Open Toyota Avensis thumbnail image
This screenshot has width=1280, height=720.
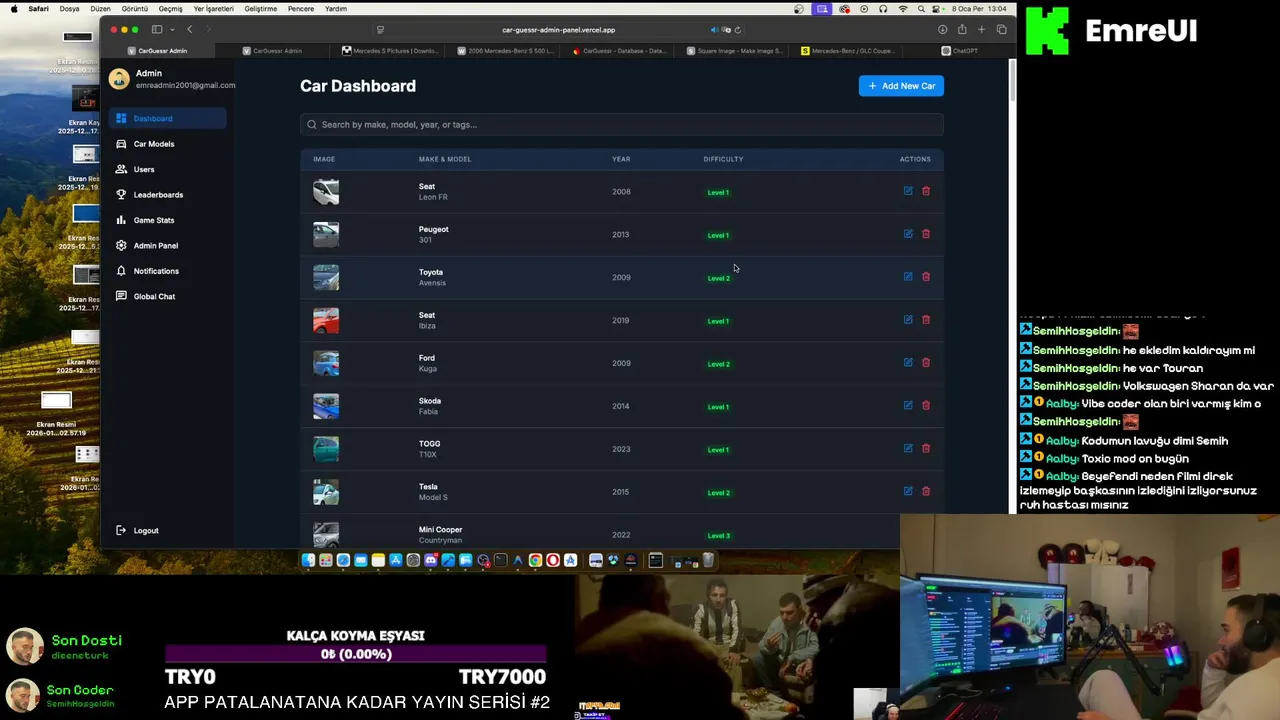326,277
